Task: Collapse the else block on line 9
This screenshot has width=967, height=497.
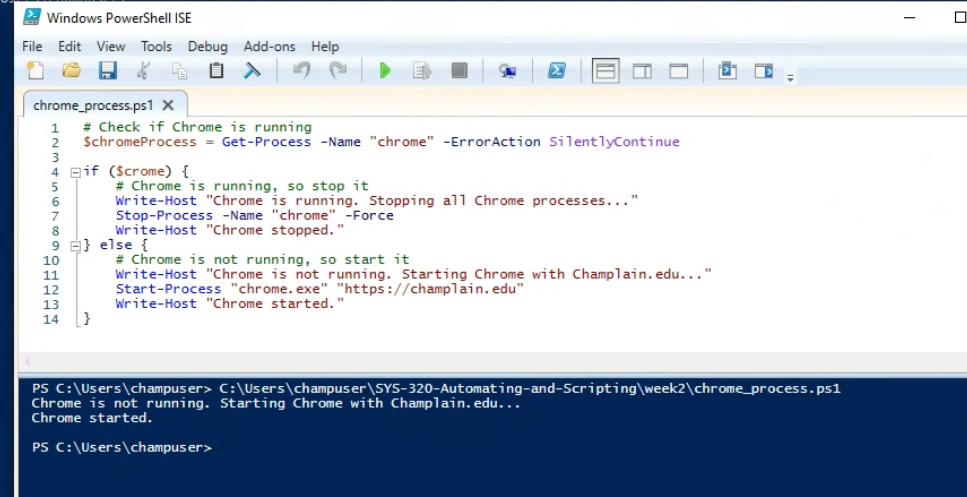Action: click(75, 245)
